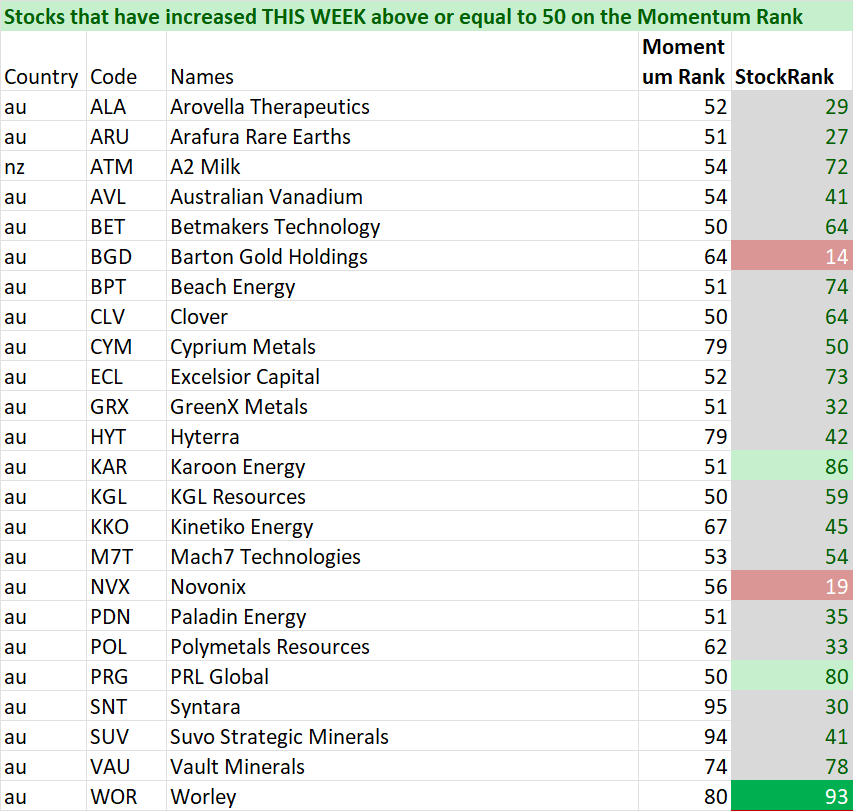Select Kinetiko Energy's Momentum Rank 67
Screen dimensions: 853x811
(x=684, y=526)
